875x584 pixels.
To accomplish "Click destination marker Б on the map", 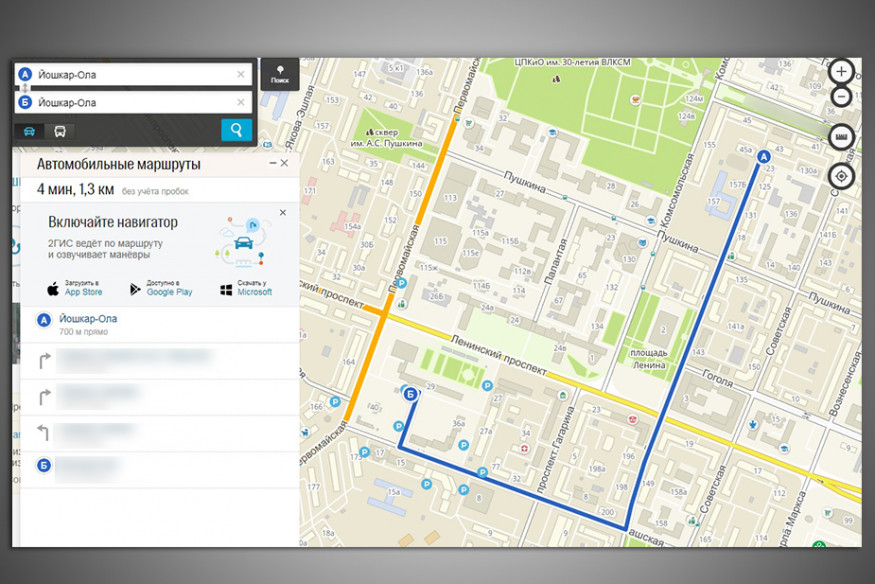I will [x=409, y=395].
